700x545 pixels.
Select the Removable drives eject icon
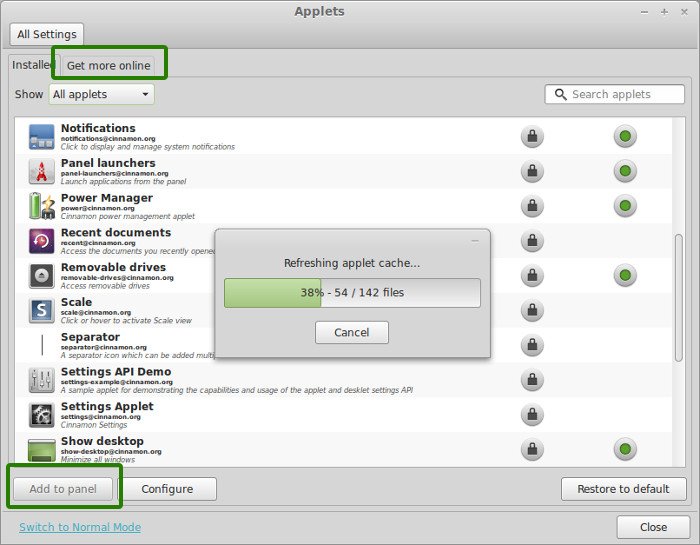tap(42, 276)
